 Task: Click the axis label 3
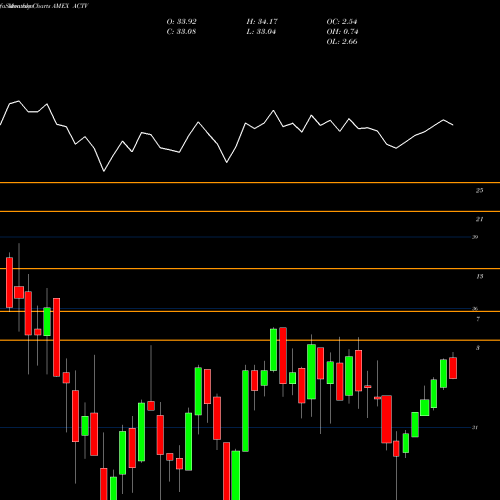point(478,348)
